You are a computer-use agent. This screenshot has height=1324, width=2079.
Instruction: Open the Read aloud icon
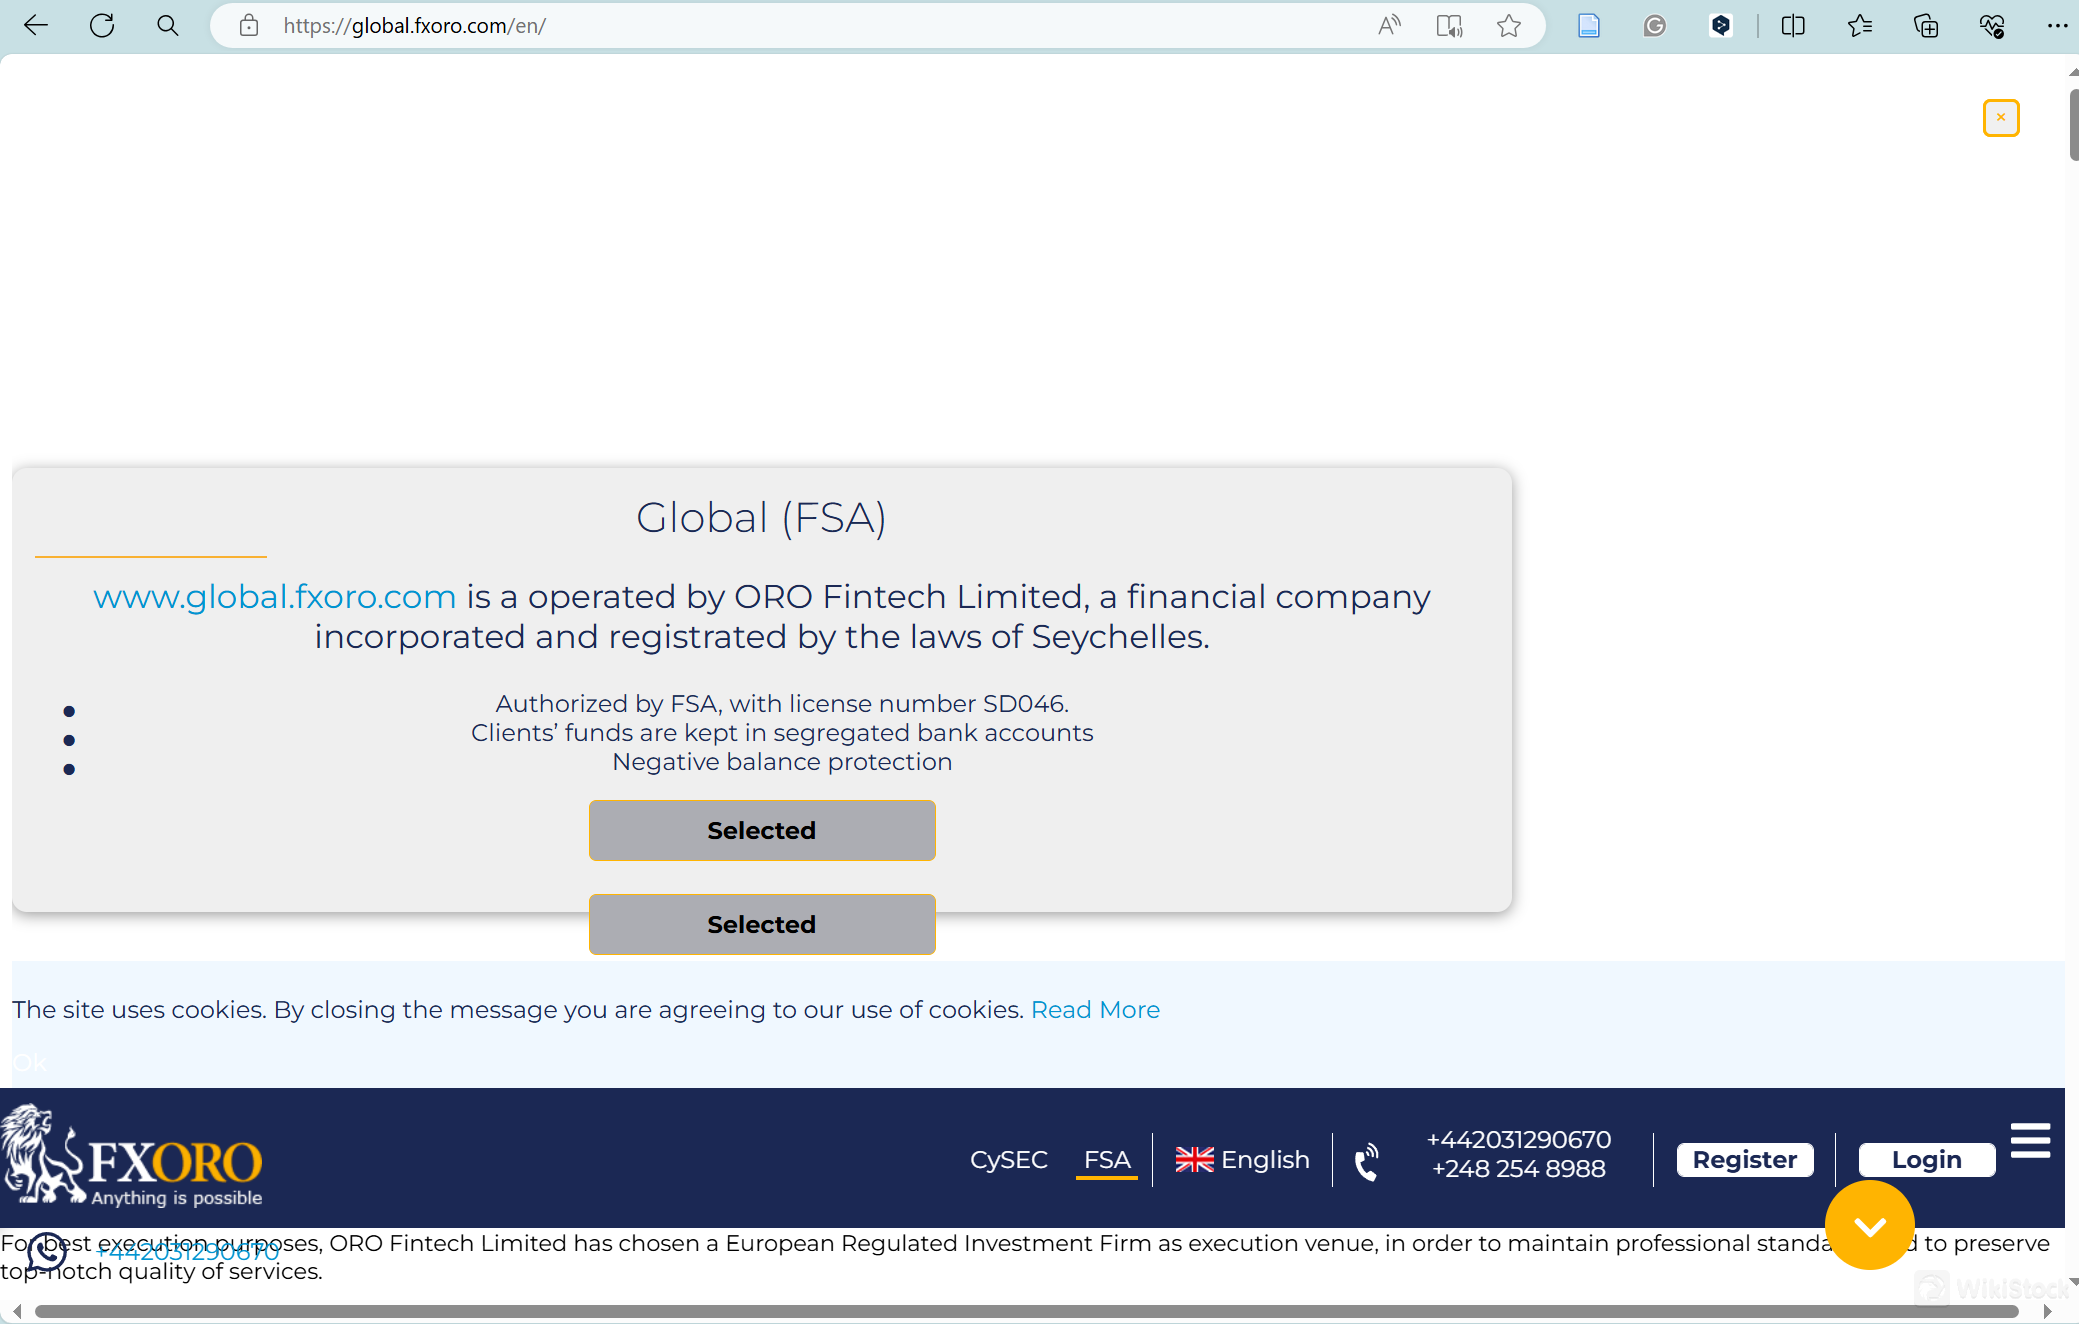(1389, 26)
